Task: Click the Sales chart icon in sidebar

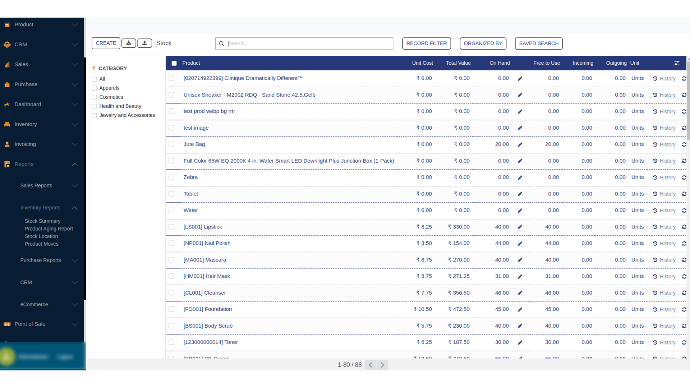Action: 7,65
